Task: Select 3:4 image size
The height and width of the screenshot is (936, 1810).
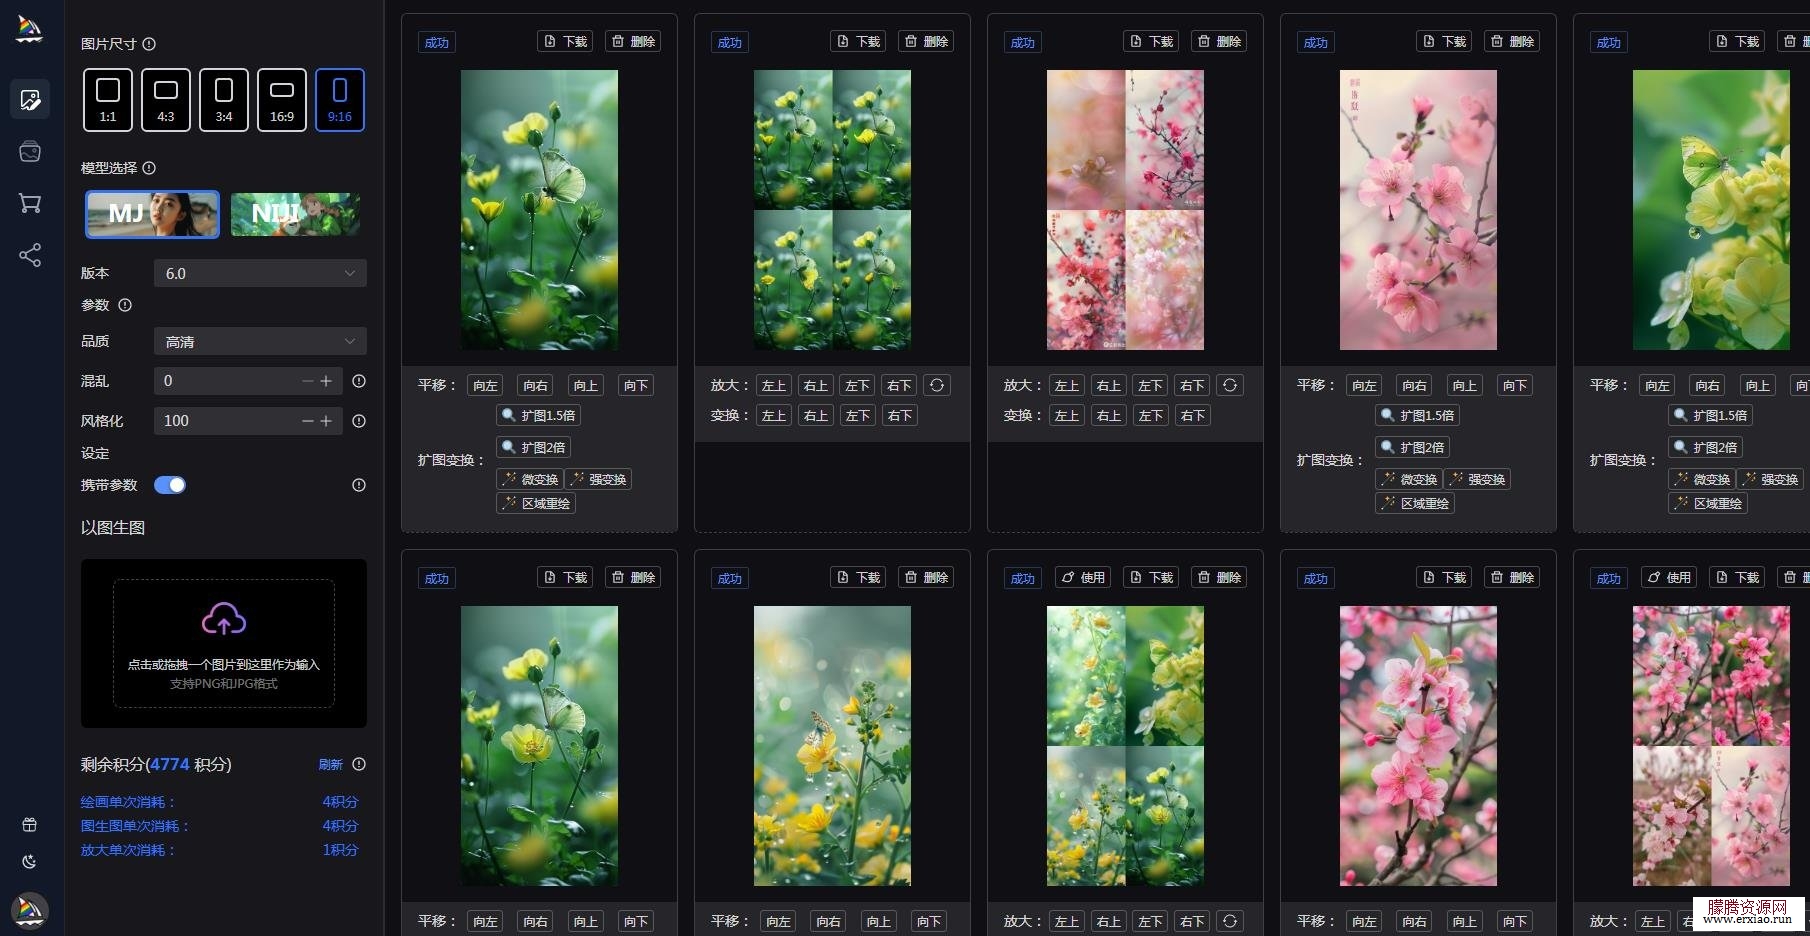Action: (x=224, y=100)
